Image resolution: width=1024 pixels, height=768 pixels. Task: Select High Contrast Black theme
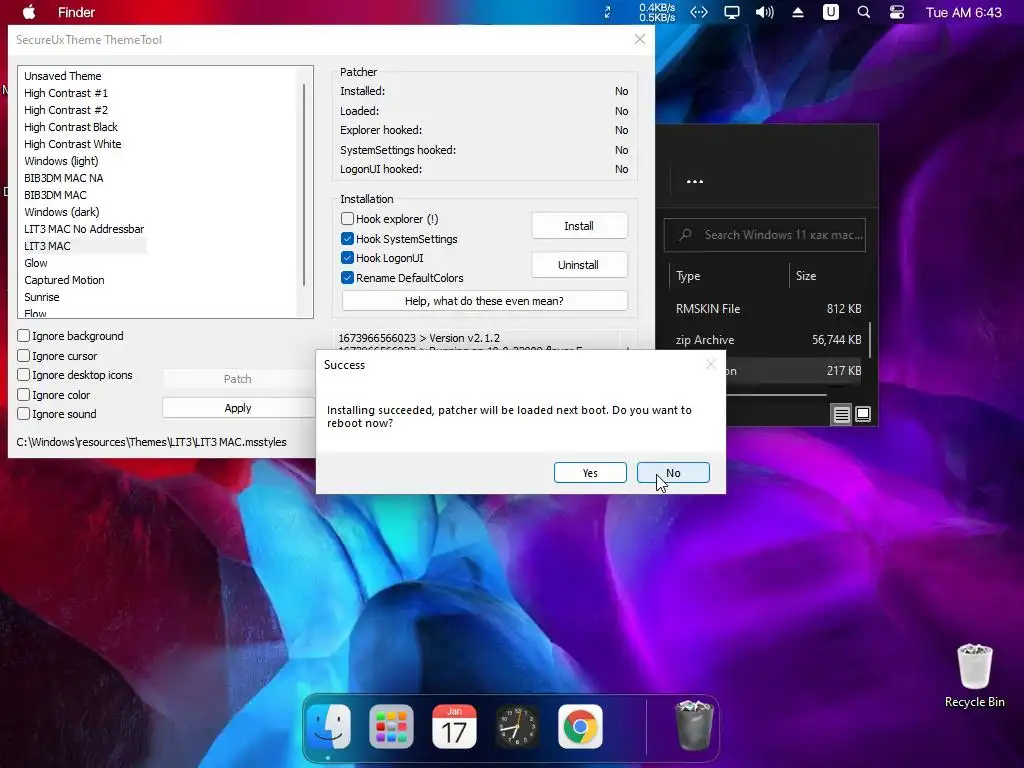pyautogui.click(x=71, y=127)
